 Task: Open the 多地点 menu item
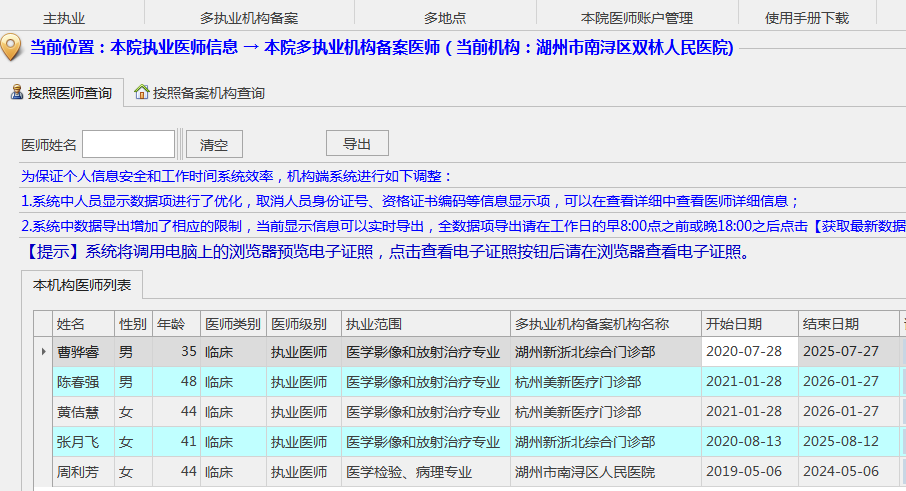pos(445,18)
